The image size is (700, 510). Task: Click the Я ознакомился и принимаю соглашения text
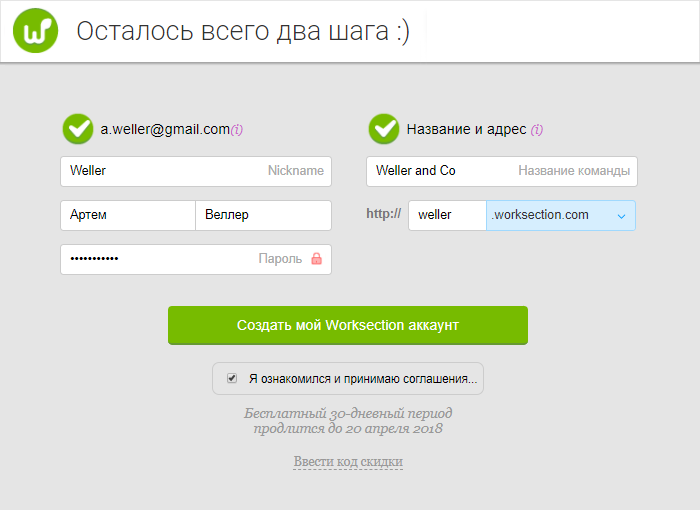[363, 379]
